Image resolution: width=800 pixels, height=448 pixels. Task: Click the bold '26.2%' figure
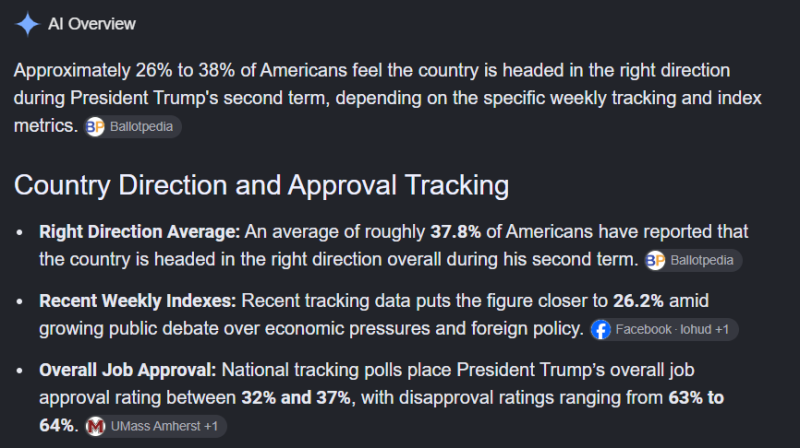[x=638, y=301]
